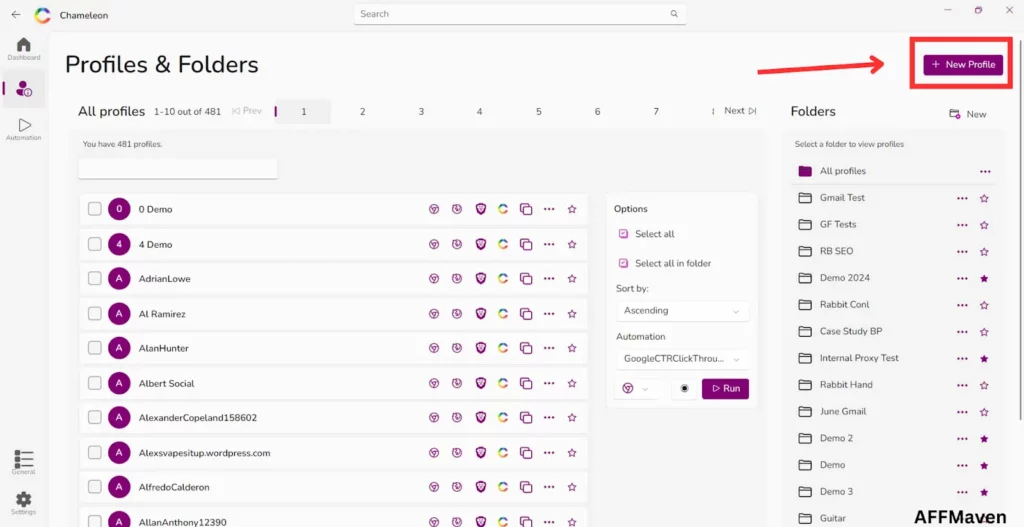This screenshot has height=527, width=1024.
Task: Tick the Al Ramirez checkbox
Action: (95, 314)
